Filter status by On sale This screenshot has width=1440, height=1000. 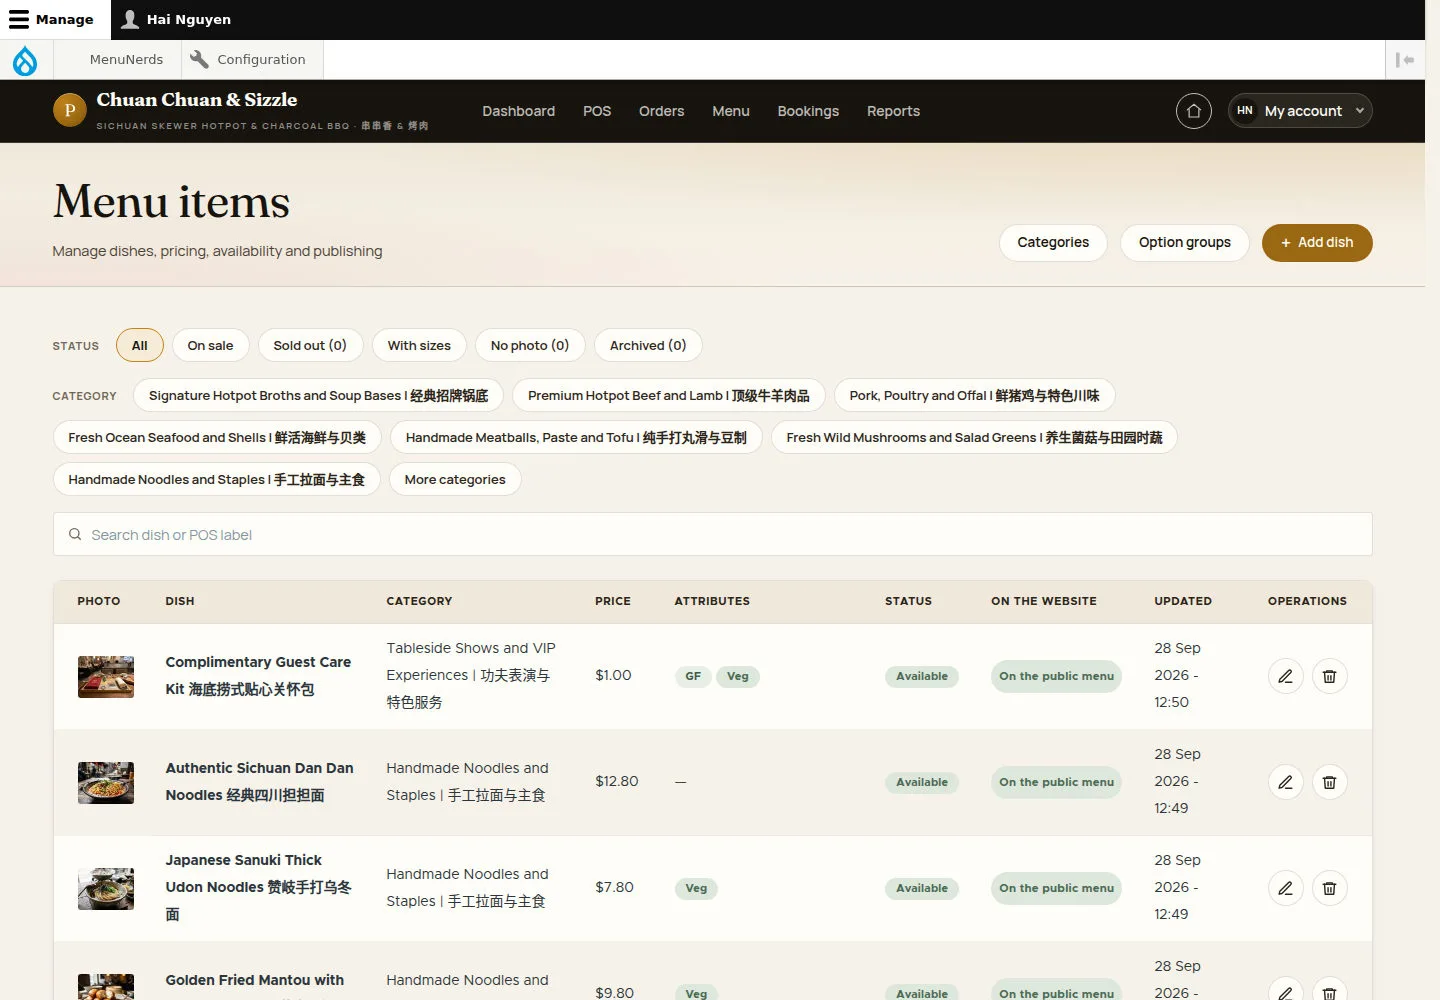(x=210, y=346)
